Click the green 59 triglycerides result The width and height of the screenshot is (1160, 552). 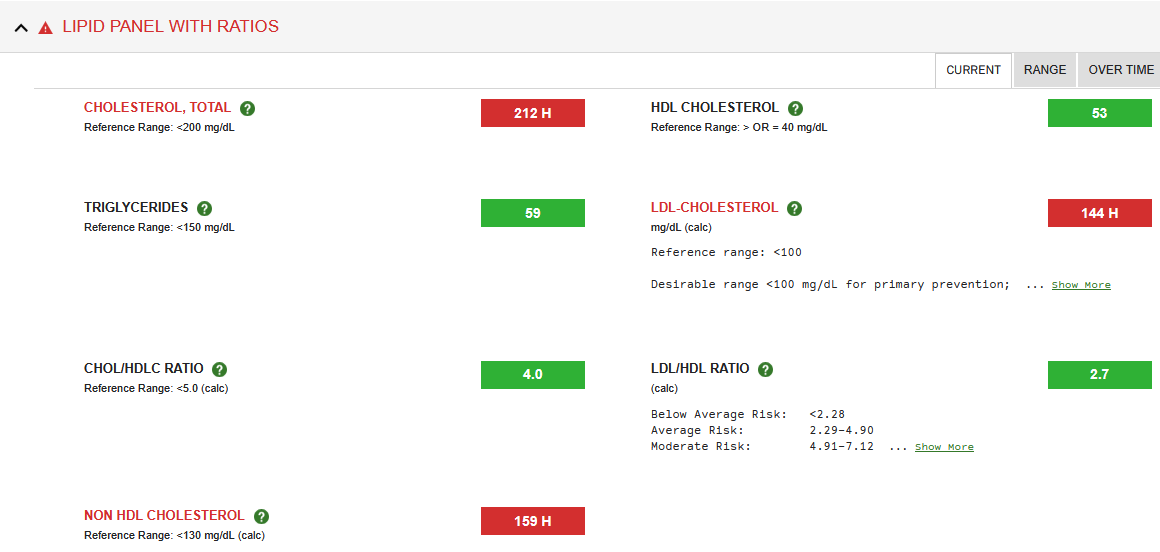pyautogui.click(x=532, y=213)
